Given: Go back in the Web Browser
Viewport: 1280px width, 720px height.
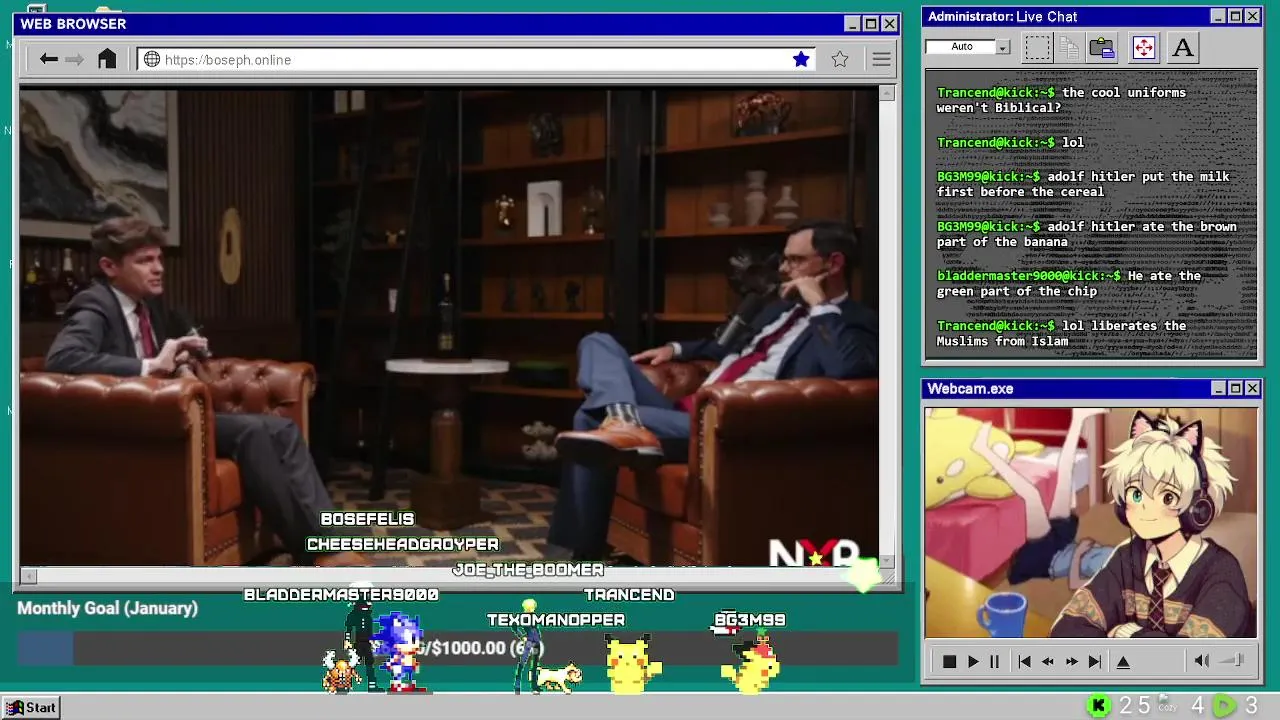Looking at the screenshot, I should tap(48, 59).
